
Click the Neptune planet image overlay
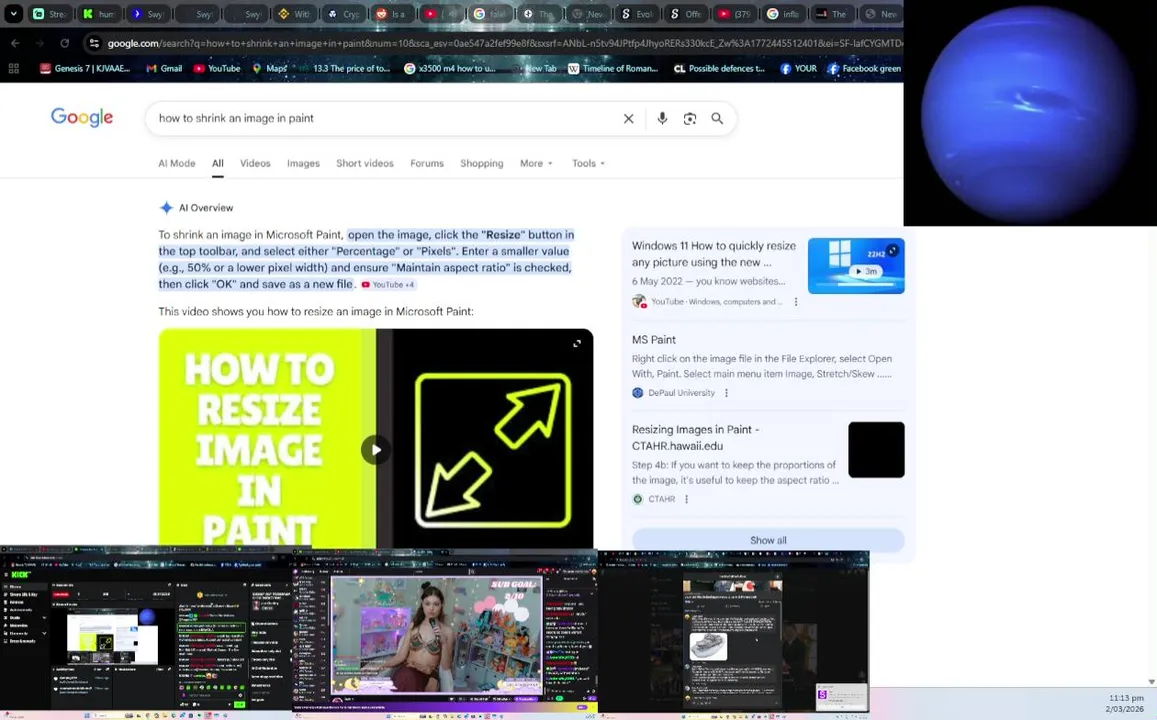[1030, 113]
